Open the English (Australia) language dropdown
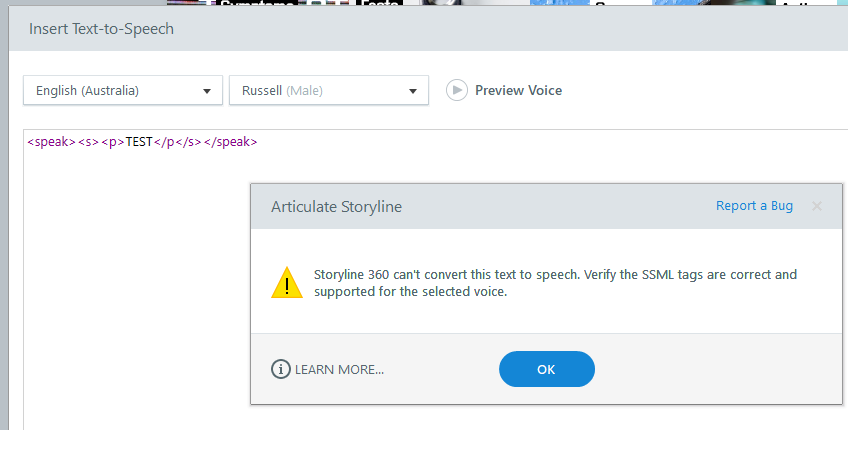The width and height of the screenshot is (848, 451). pos(122,91)
